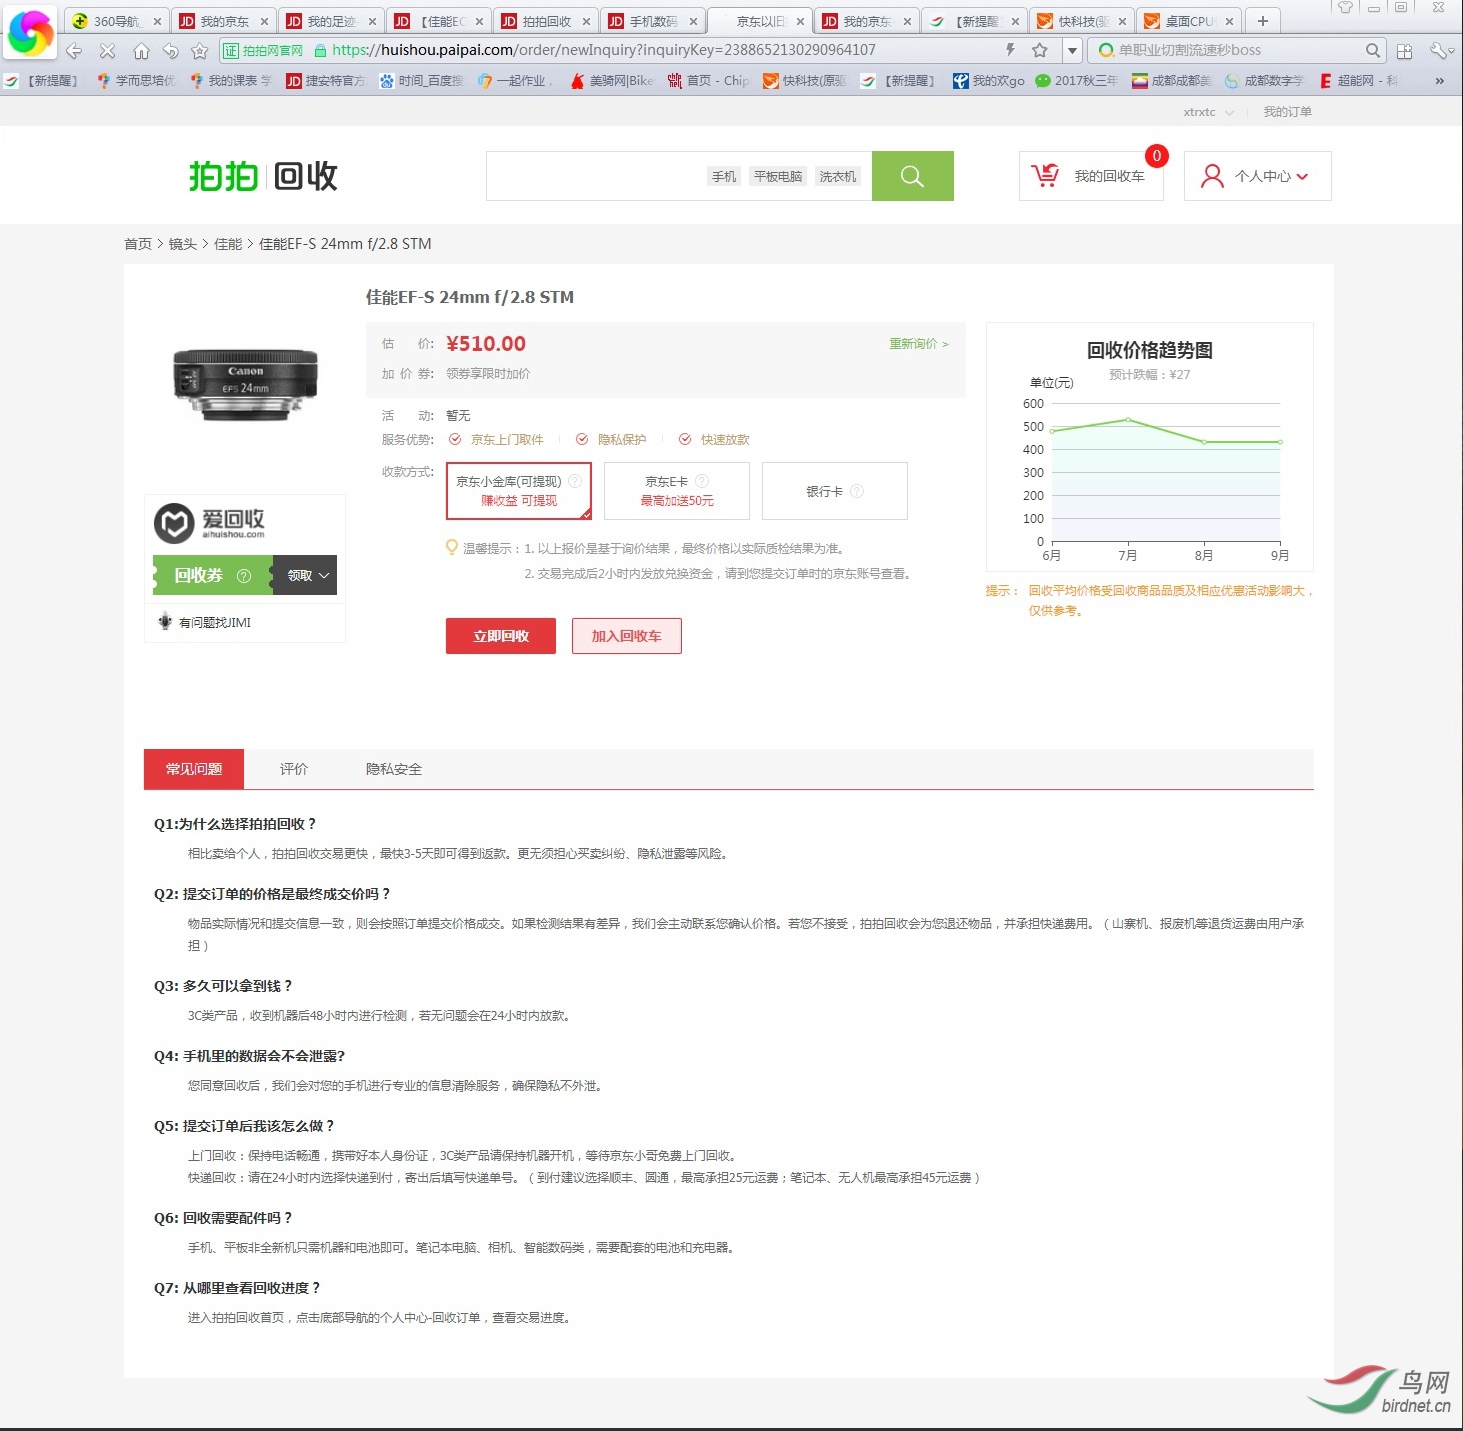
Task: Click the lightning speed-mode icon in address bar
Action: tap(1010, 50)
